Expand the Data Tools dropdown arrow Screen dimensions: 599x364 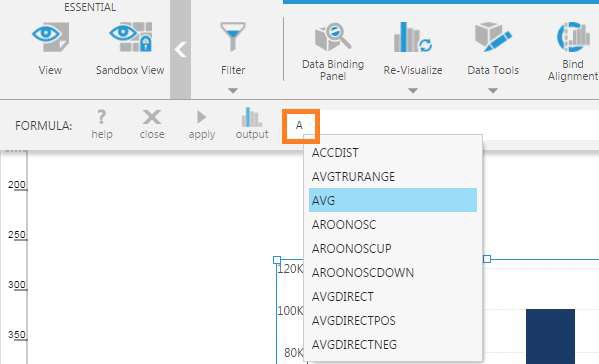tap(493, 91)
